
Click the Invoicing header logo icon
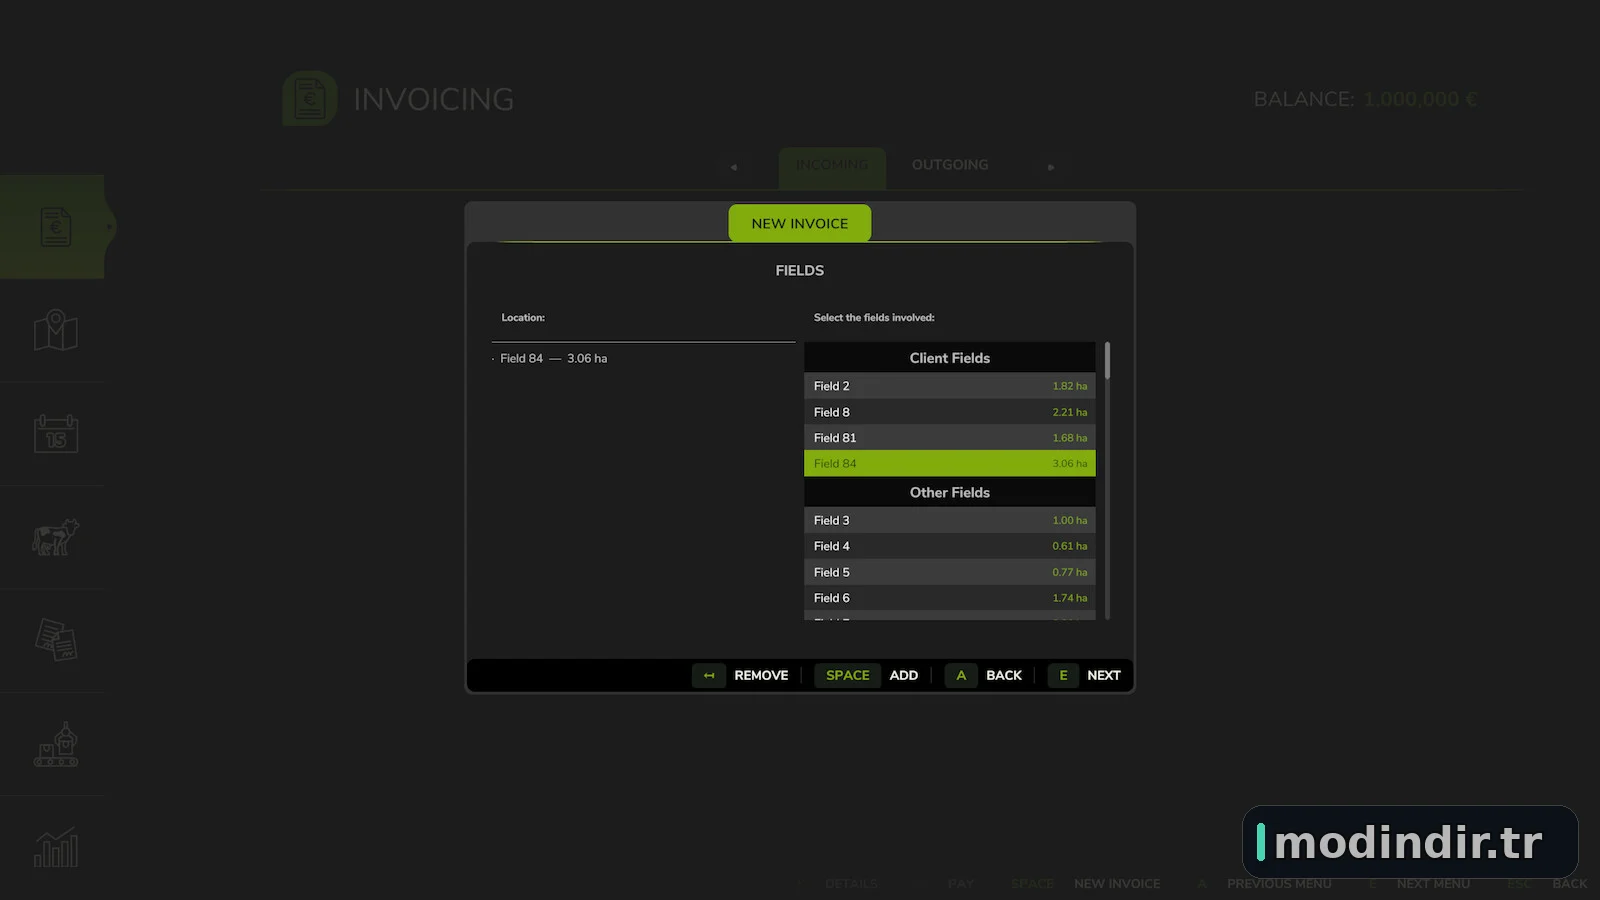tap(310, 98)
